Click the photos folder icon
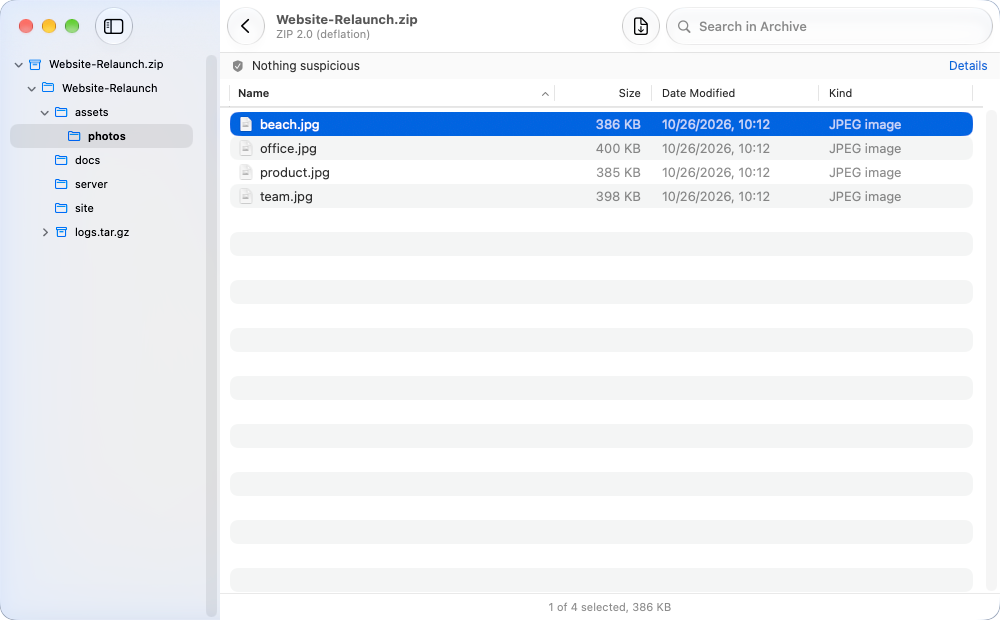The height and width of the screenshot is (620, 1000). (74, 136)
